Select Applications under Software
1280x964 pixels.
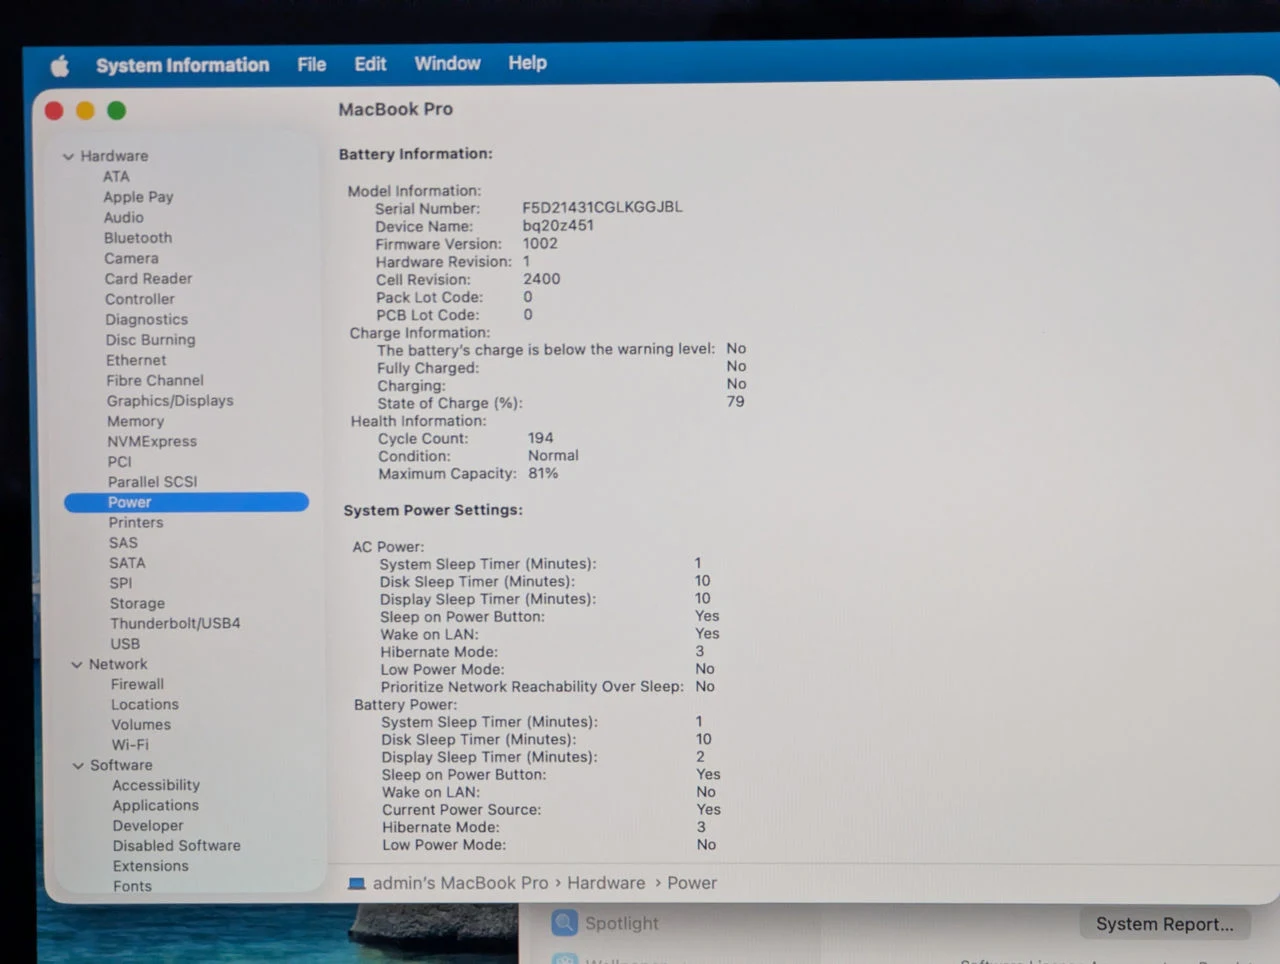(x=155, y=805)
